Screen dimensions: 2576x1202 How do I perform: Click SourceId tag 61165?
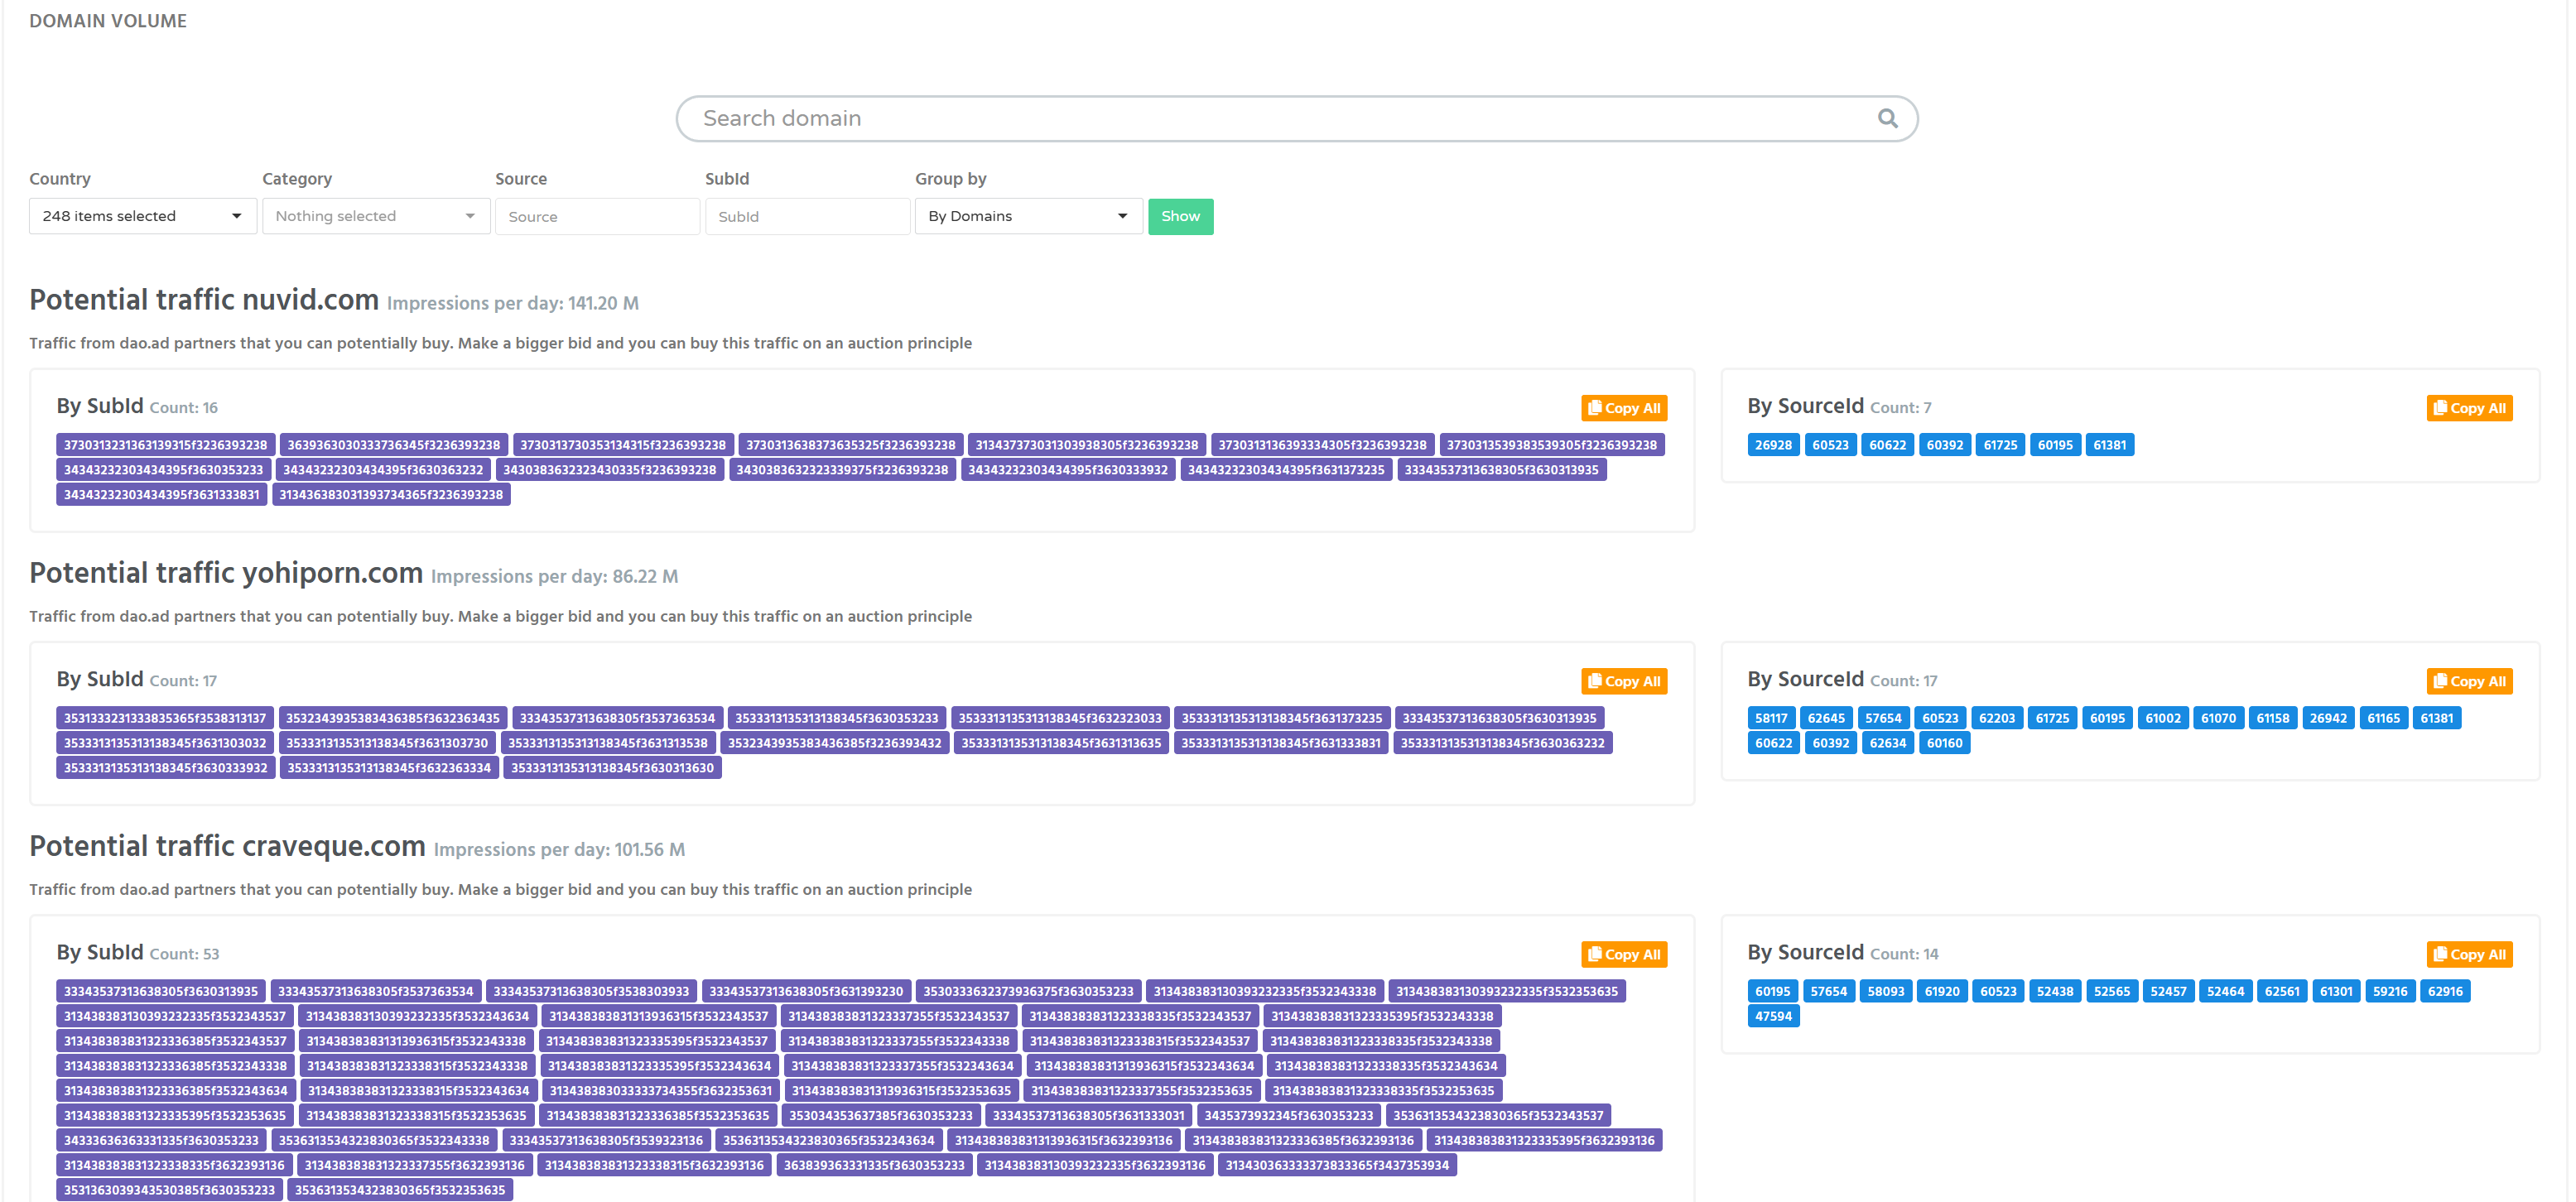2383,718
